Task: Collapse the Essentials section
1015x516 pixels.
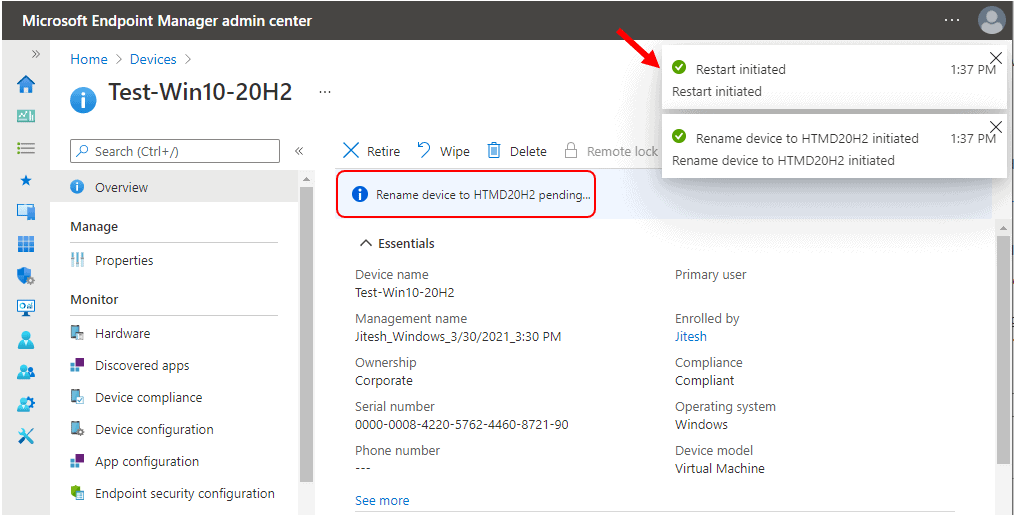Action: click(397, 243)
